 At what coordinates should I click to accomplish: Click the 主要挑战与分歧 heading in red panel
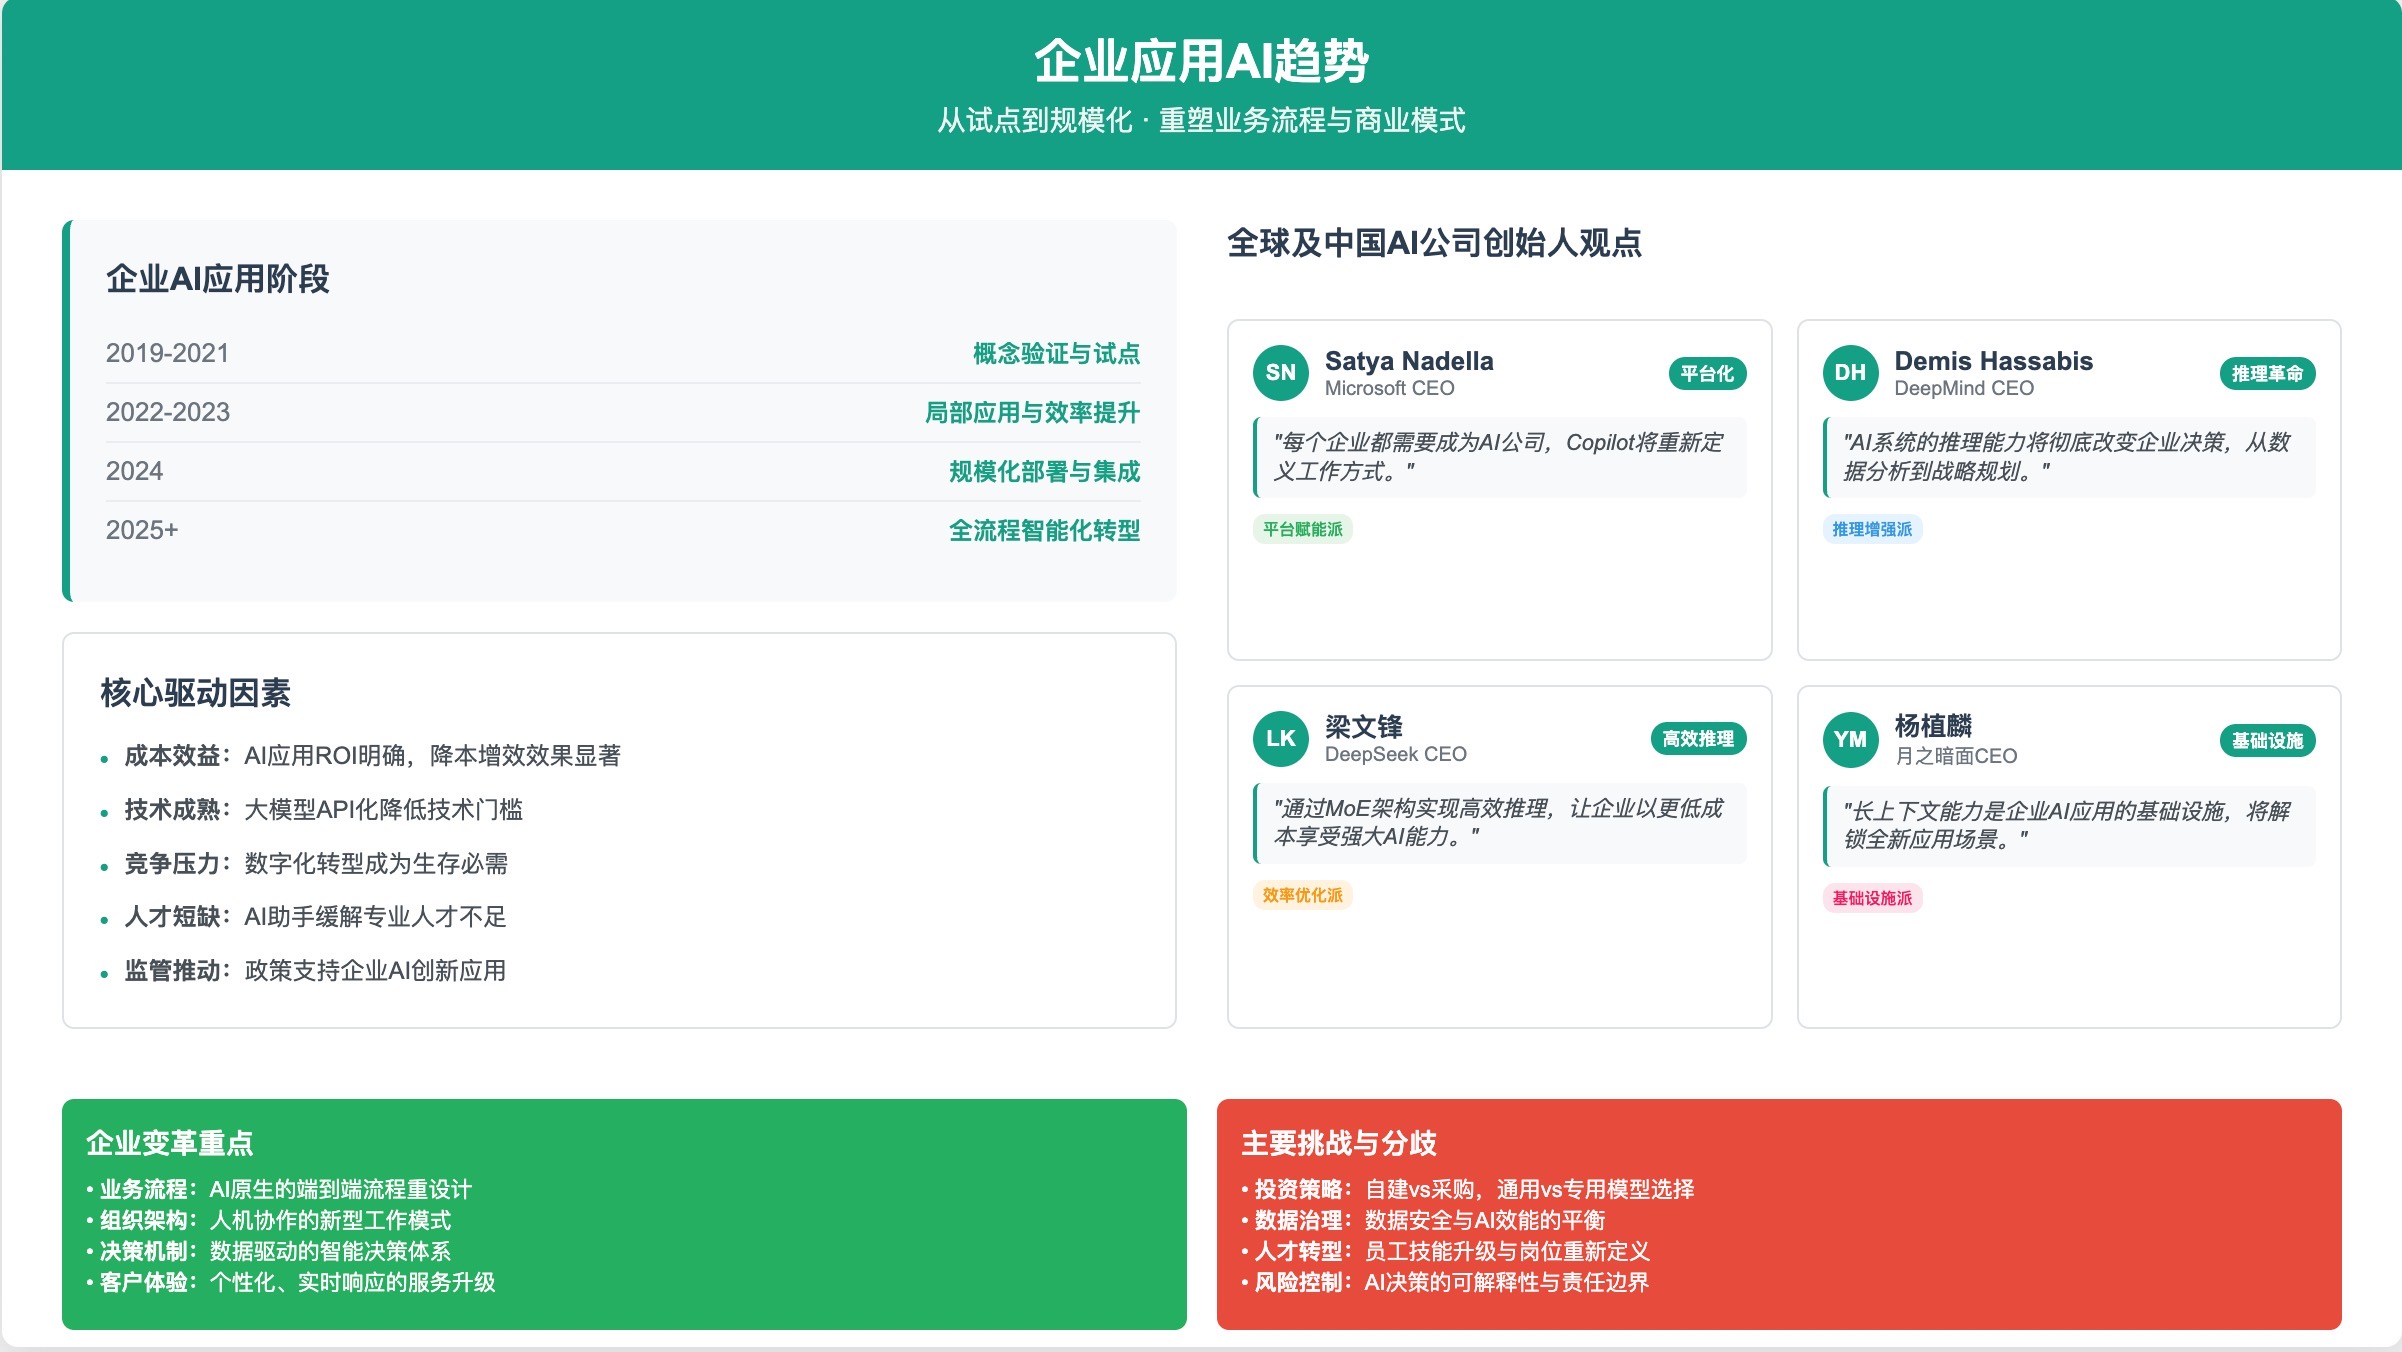coord(1338,1143)
